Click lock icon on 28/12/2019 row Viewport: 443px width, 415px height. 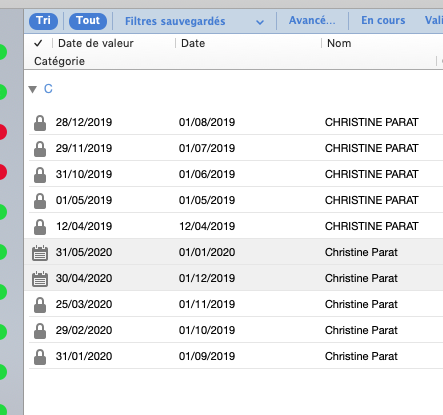point(40,123)
